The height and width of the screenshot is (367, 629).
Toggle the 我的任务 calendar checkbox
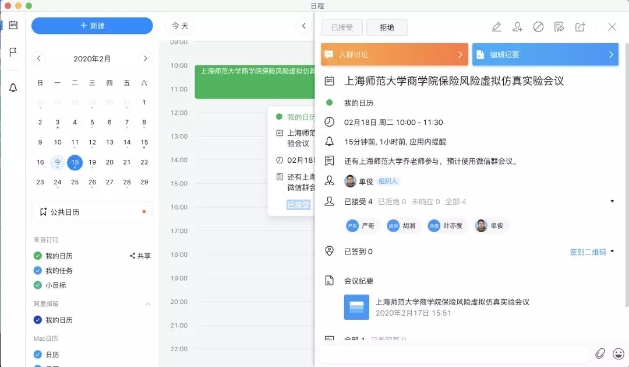[38, 270]
